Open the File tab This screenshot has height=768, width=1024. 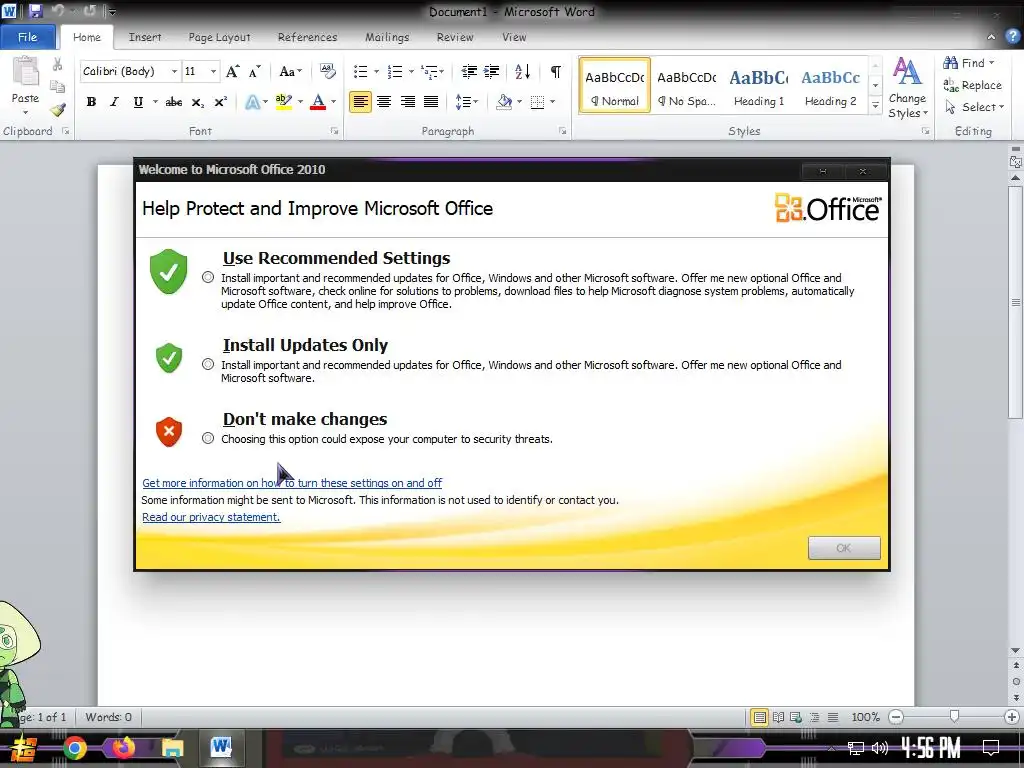tap(27, 37)
